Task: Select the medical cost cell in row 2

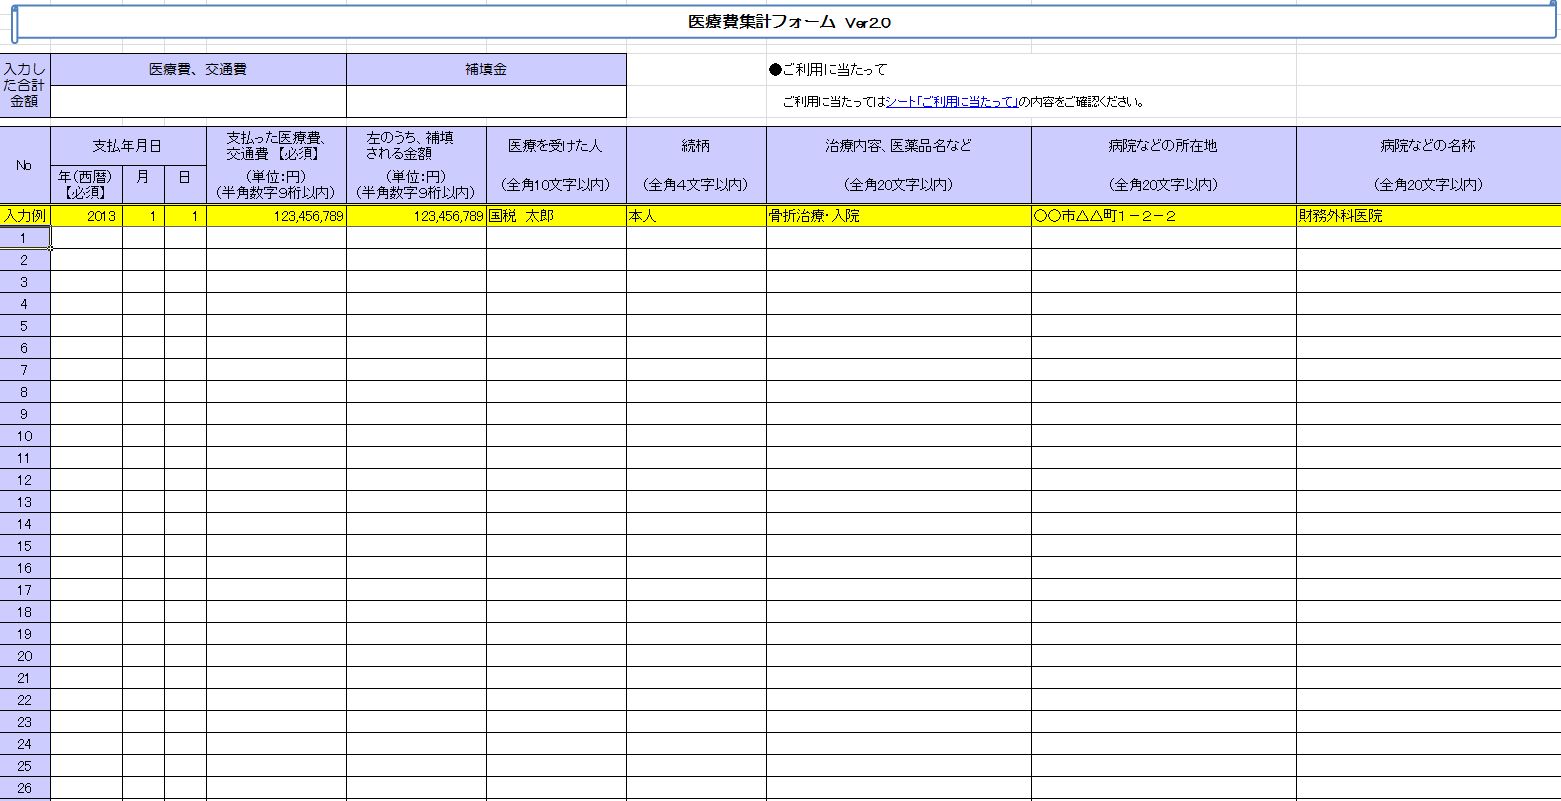Action: click(x=276, y=259)
